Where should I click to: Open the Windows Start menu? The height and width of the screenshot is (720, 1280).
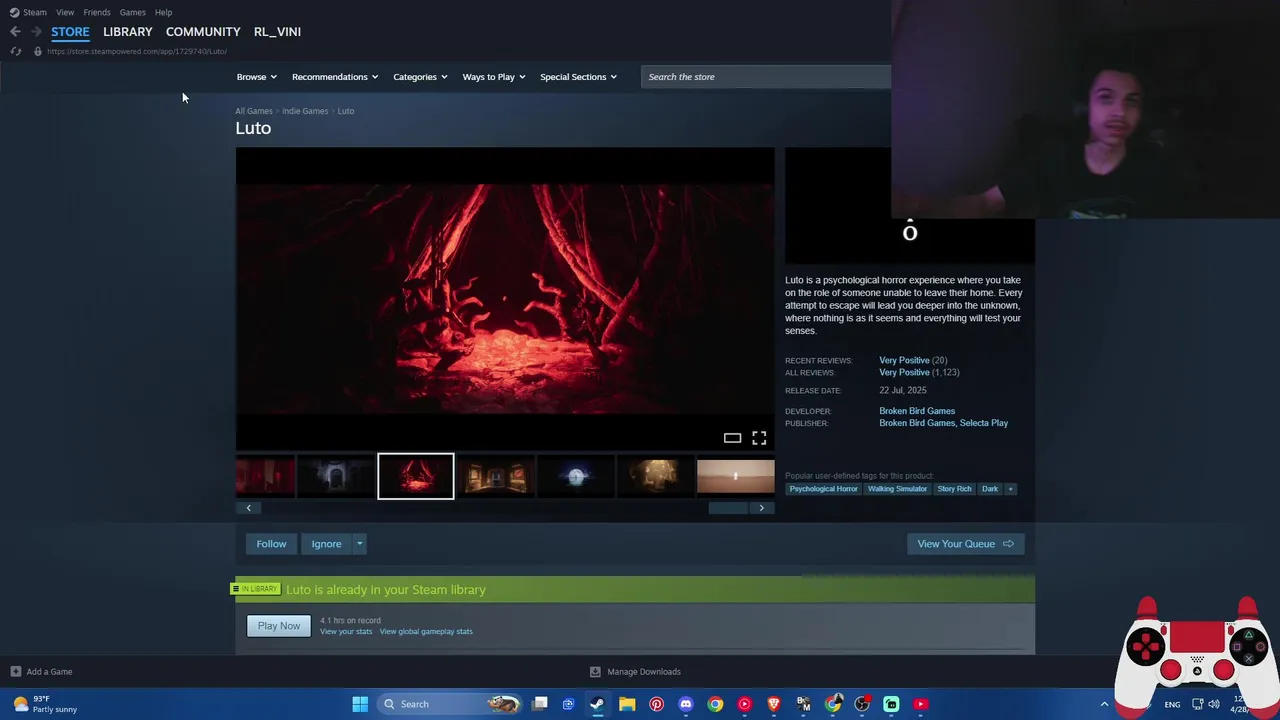(x=360, y=704)
